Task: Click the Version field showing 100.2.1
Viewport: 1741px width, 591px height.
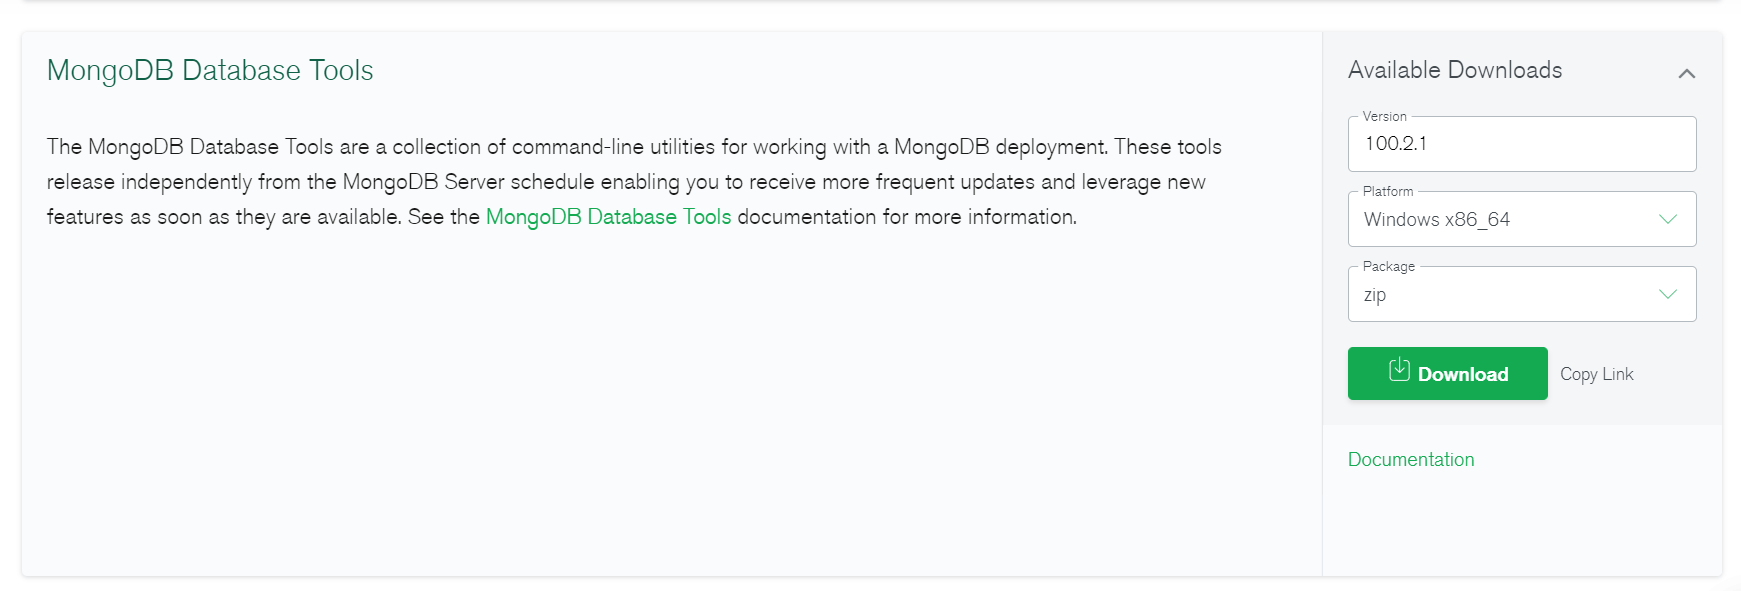Action: [1521, 144]
